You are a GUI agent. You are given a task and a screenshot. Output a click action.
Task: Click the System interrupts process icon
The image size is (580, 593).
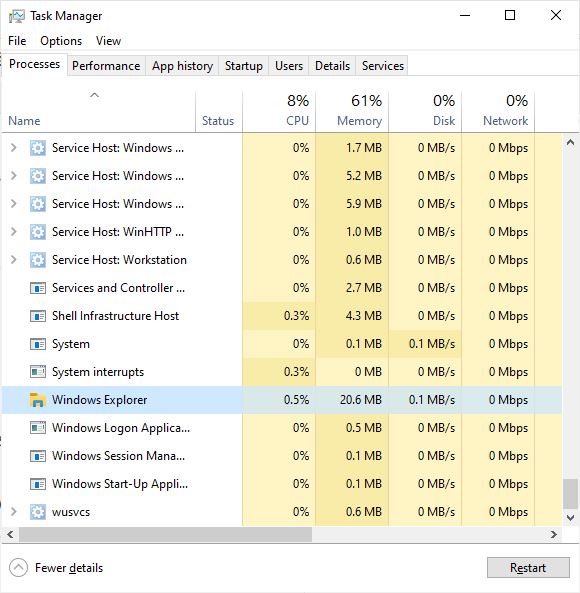point(37,372)
